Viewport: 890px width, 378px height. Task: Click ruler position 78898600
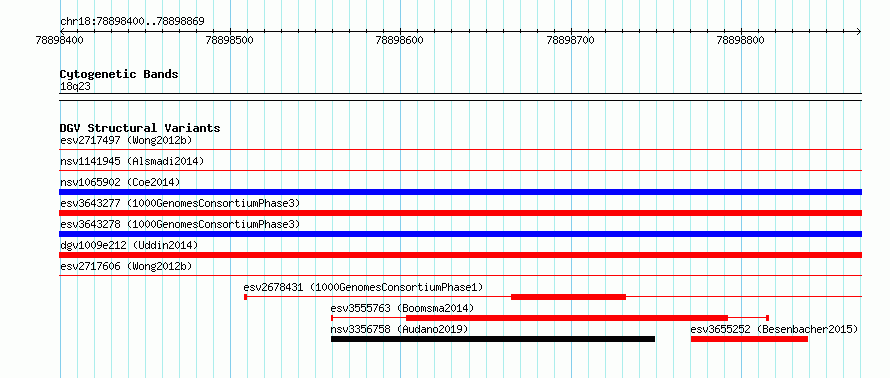[400, 40]
